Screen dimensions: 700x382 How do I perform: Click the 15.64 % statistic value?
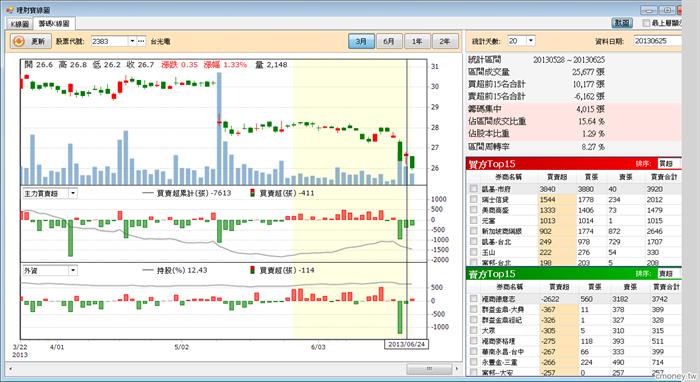[592, 121]
